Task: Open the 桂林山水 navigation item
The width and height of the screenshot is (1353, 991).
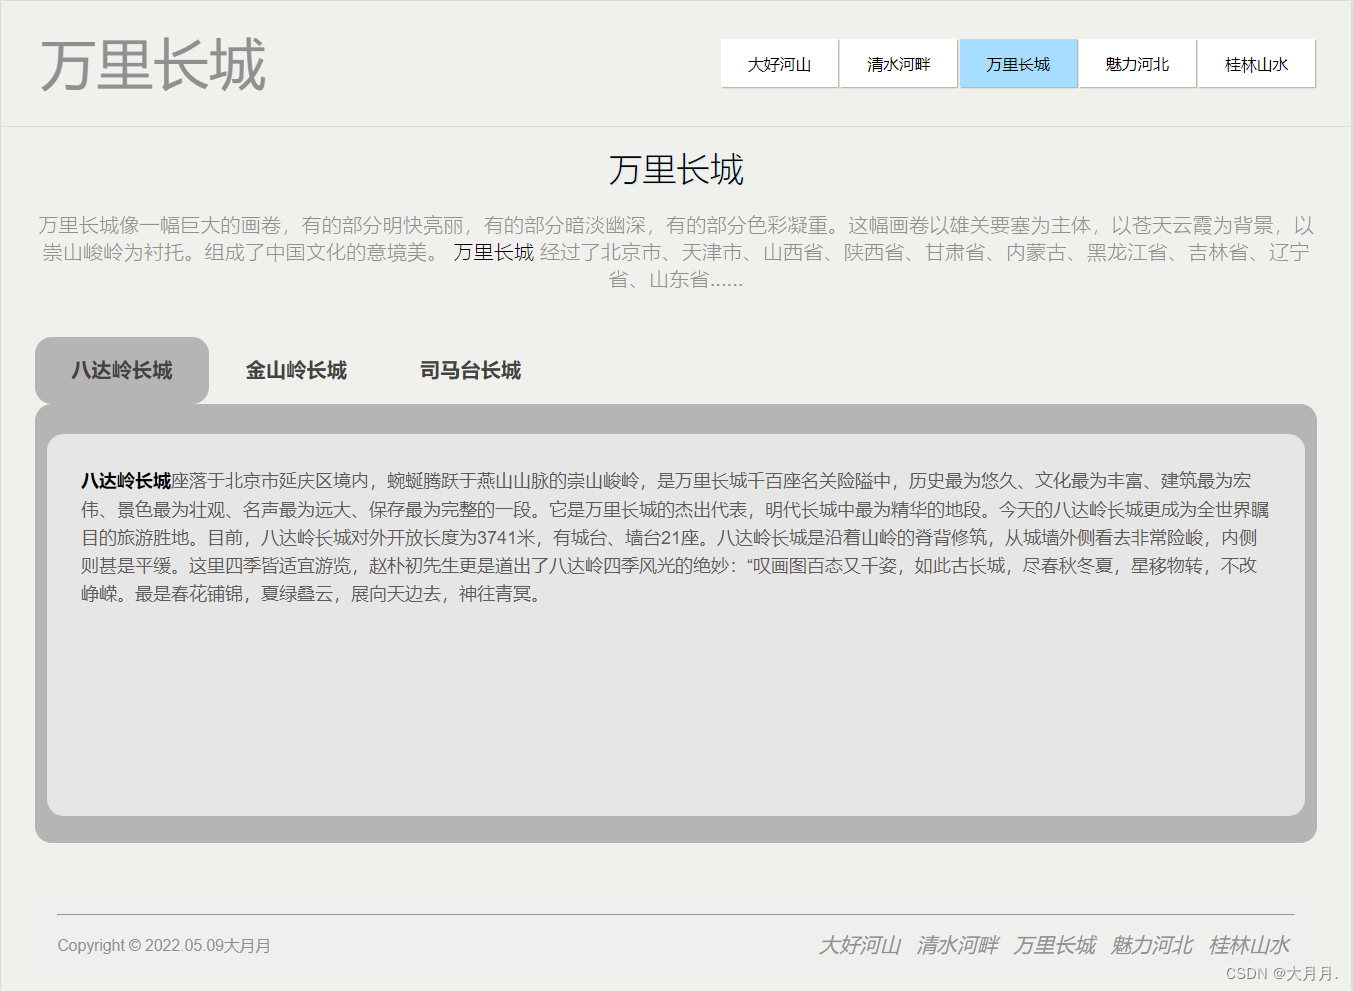Action: pos(1256,64)
